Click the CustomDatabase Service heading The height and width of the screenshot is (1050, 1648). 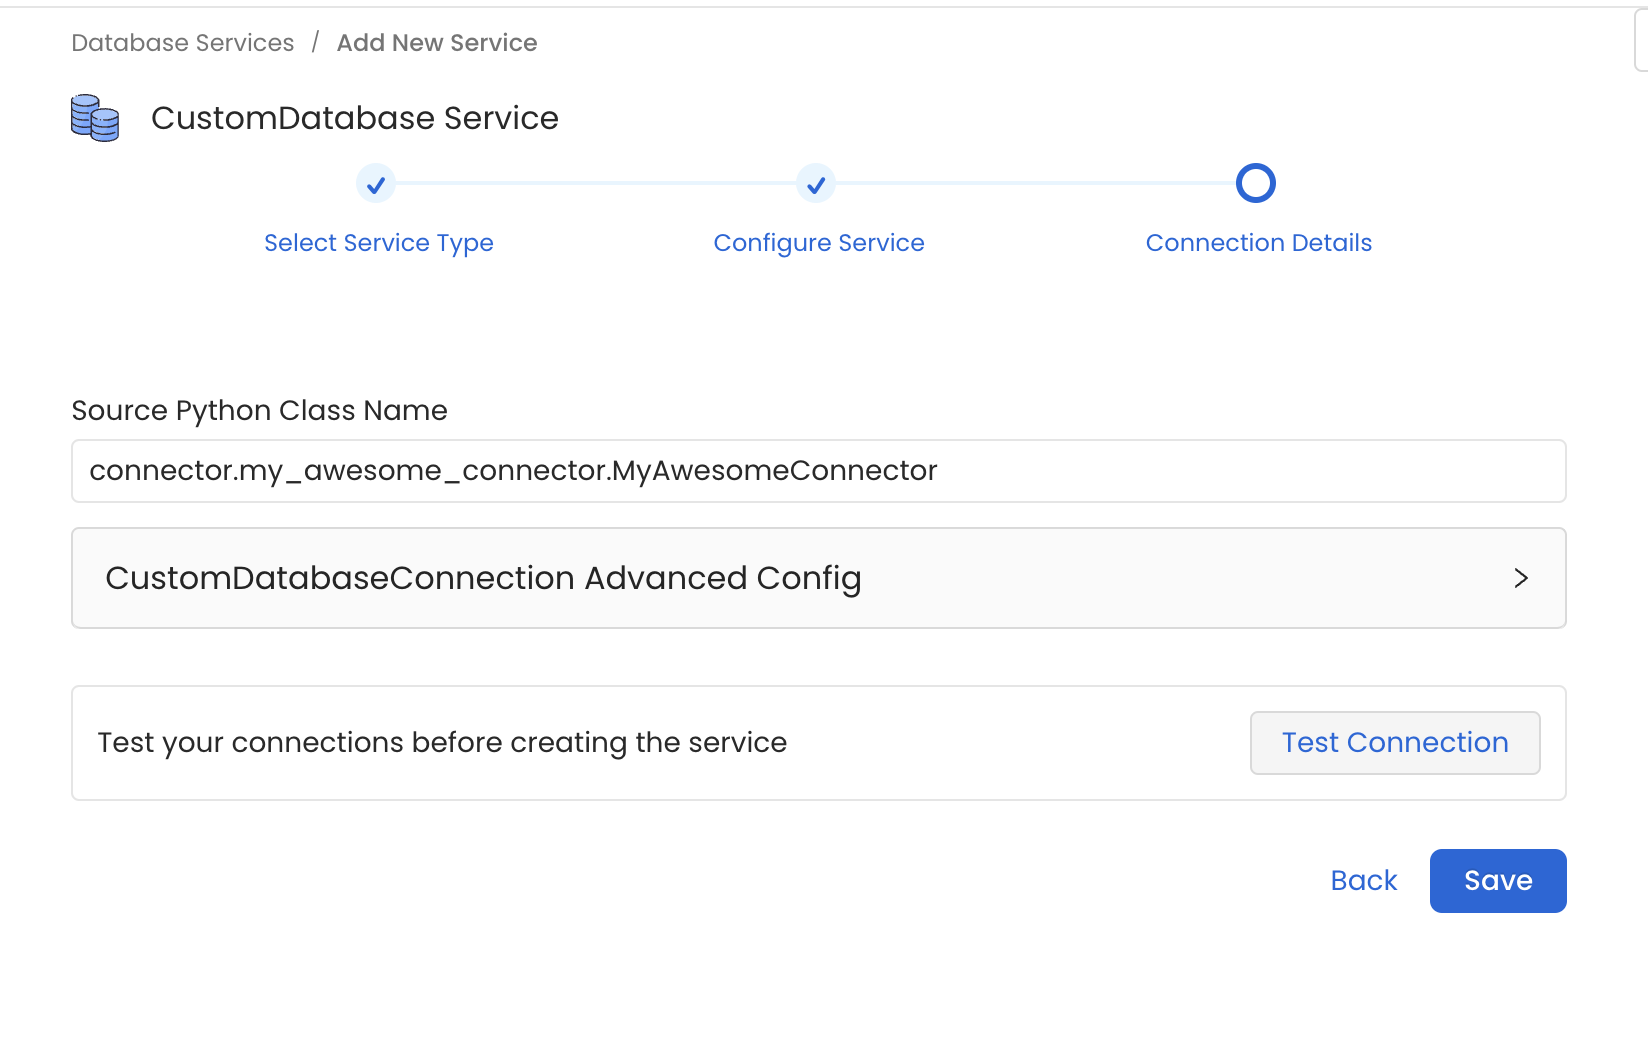click(354, 118)
